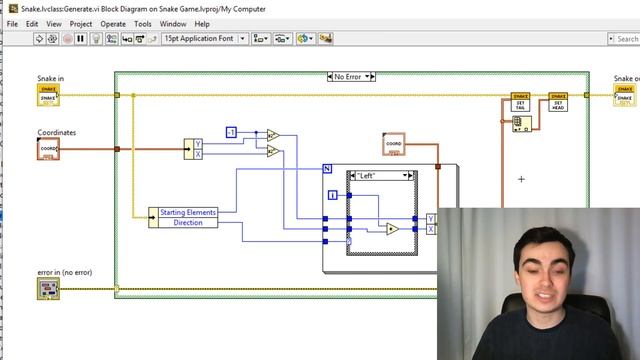Click the loop iteration i terminal
Image resolution: width=640 pixels, height=360 pixels.
point(333,195)
